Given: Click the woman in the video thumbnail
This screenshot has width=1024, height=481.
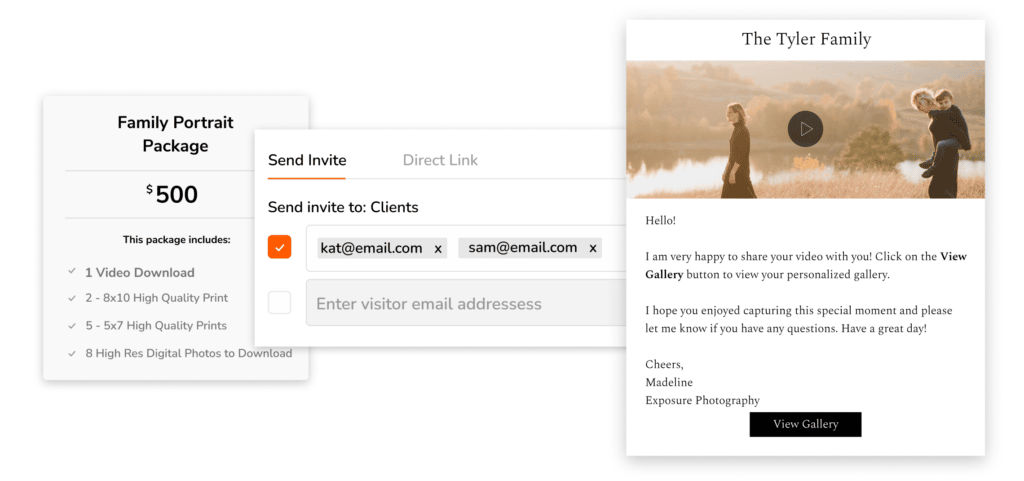Looking at the screenshot, I should (738, 150).
